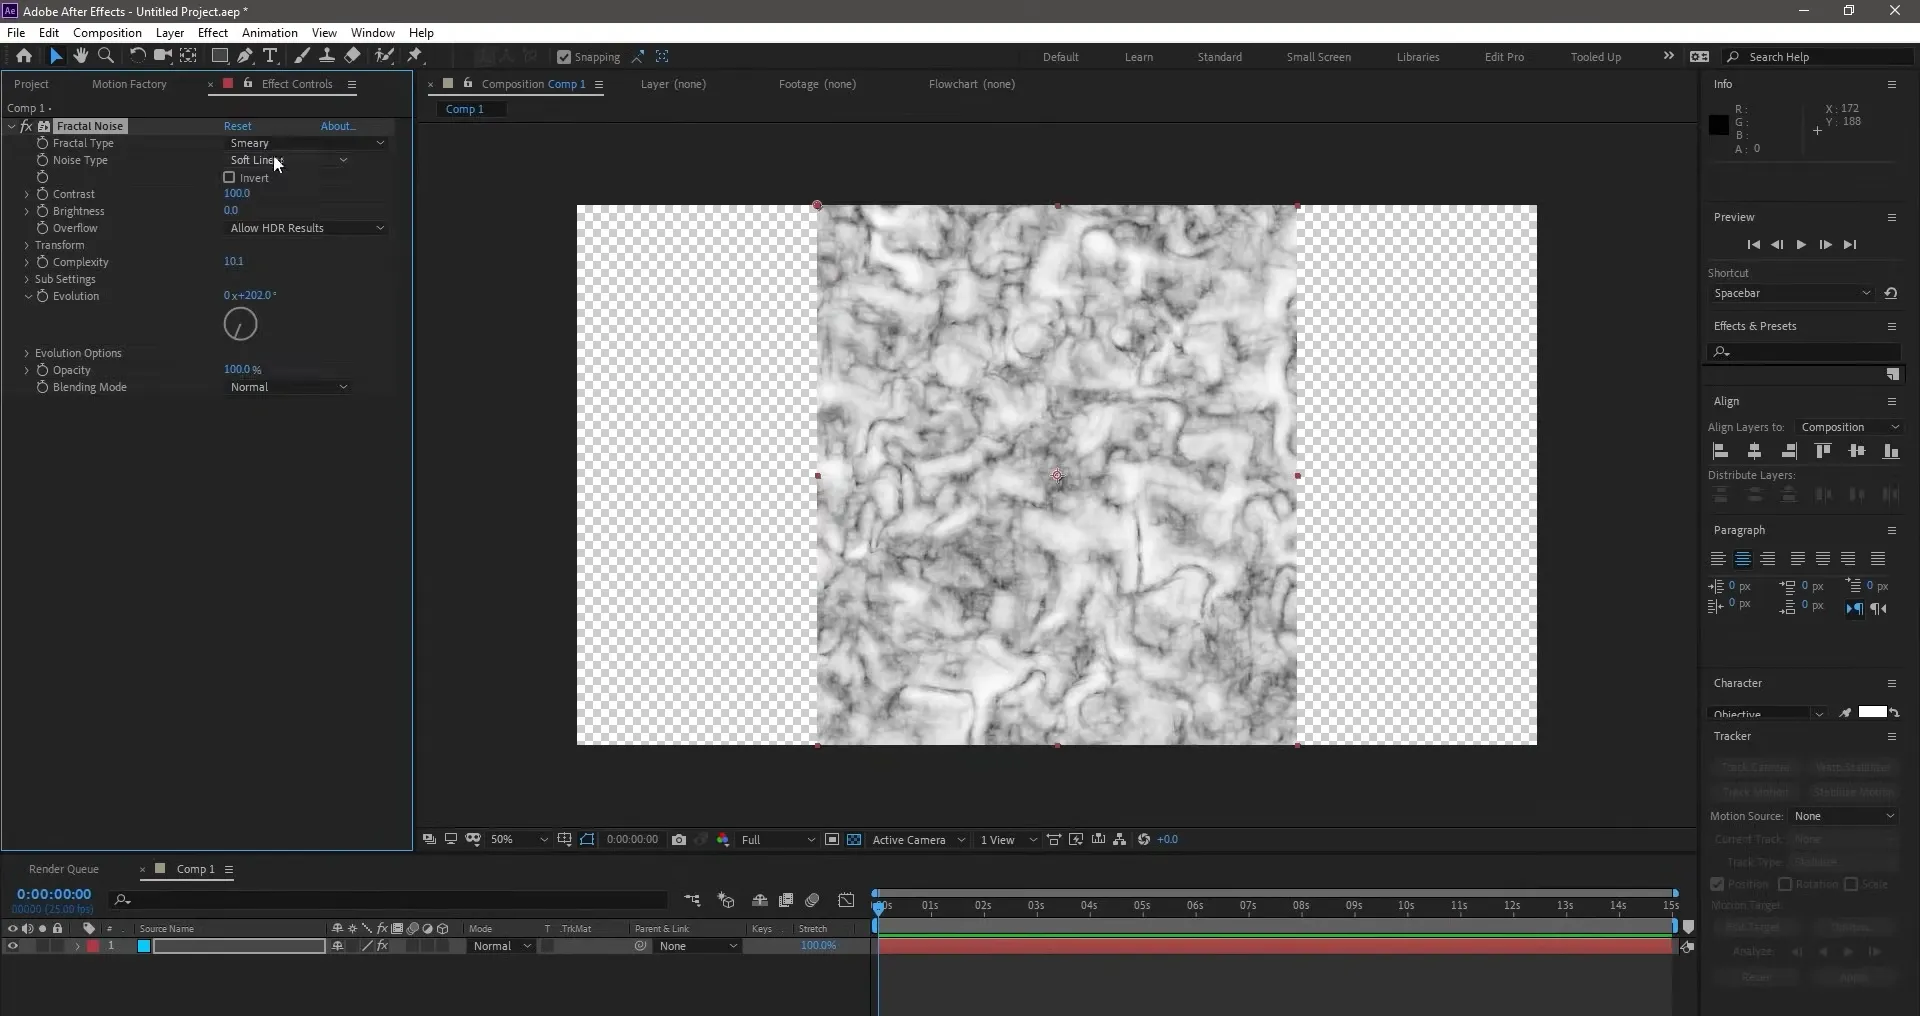Toggle the Contrast stopwatch
The width and height of the screenshot is (1920, 1016).
42,194
